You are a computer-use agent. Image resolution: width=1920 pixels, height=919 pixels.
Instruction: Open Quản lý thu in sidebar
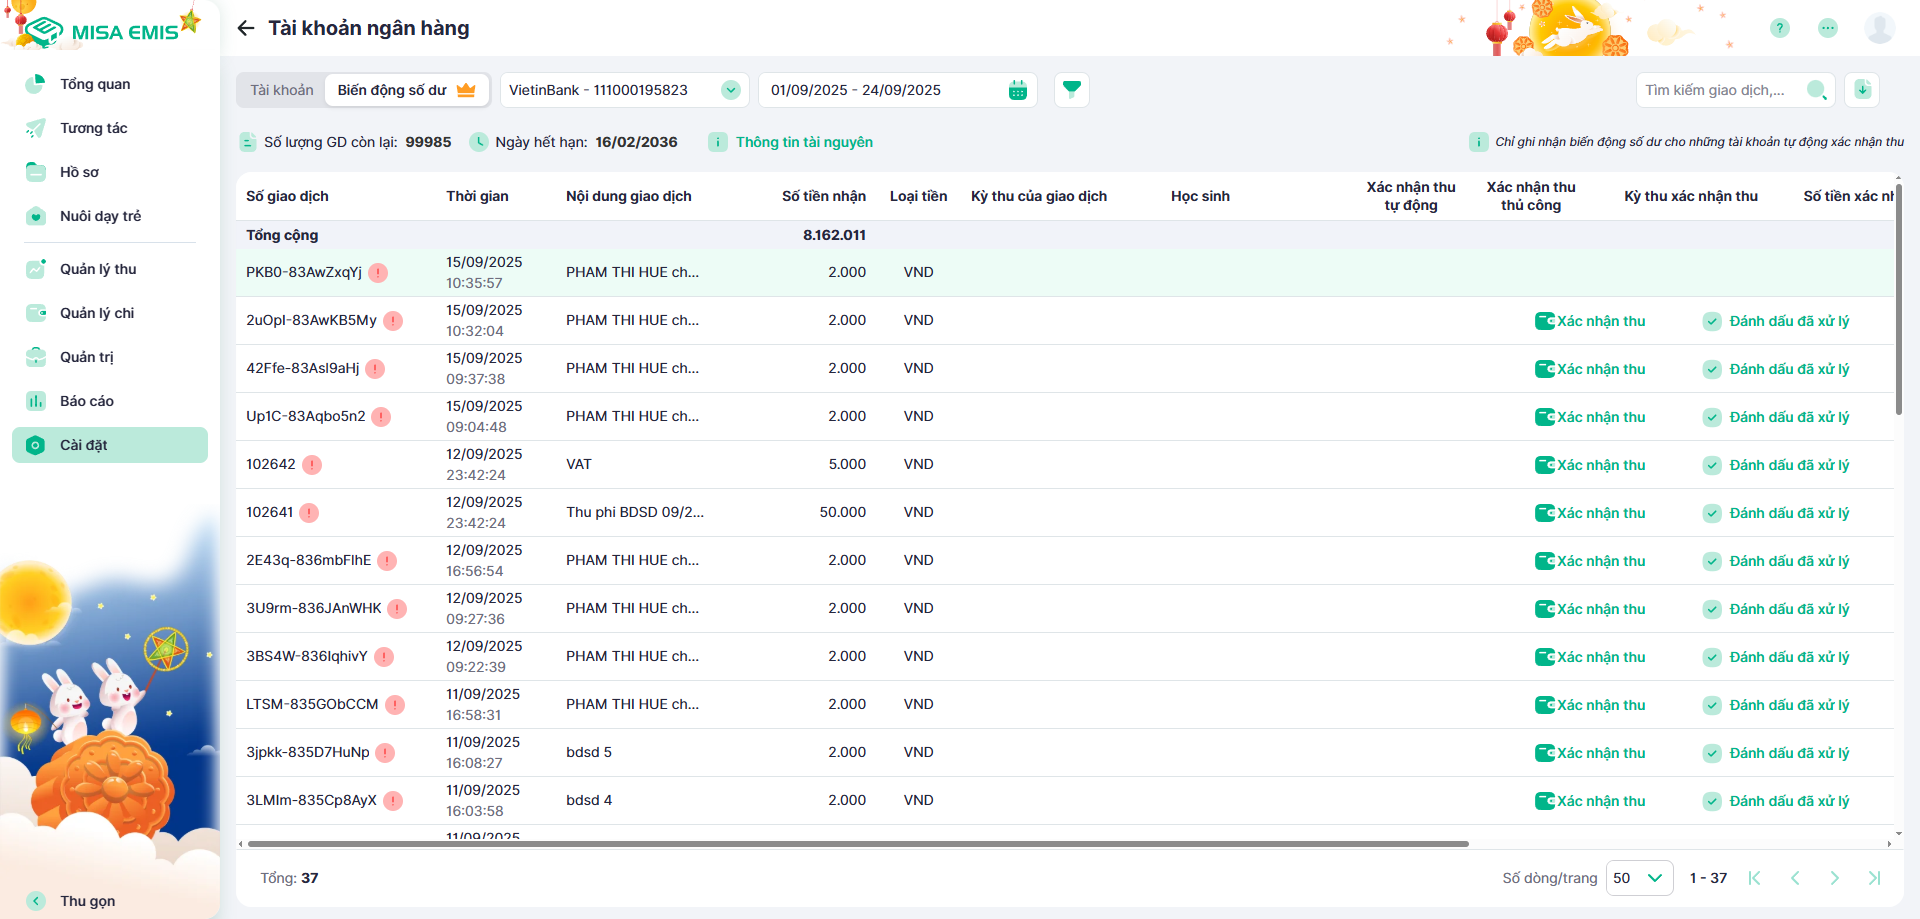pyautogui.click(x=98, y=269)
